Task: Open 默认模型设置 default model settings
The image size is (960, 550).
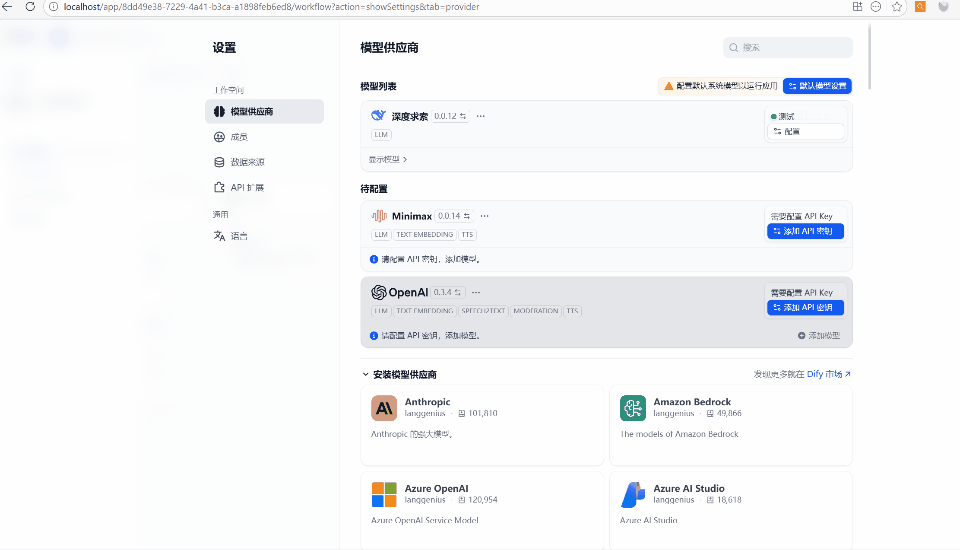Action: (x=817, y=86)
